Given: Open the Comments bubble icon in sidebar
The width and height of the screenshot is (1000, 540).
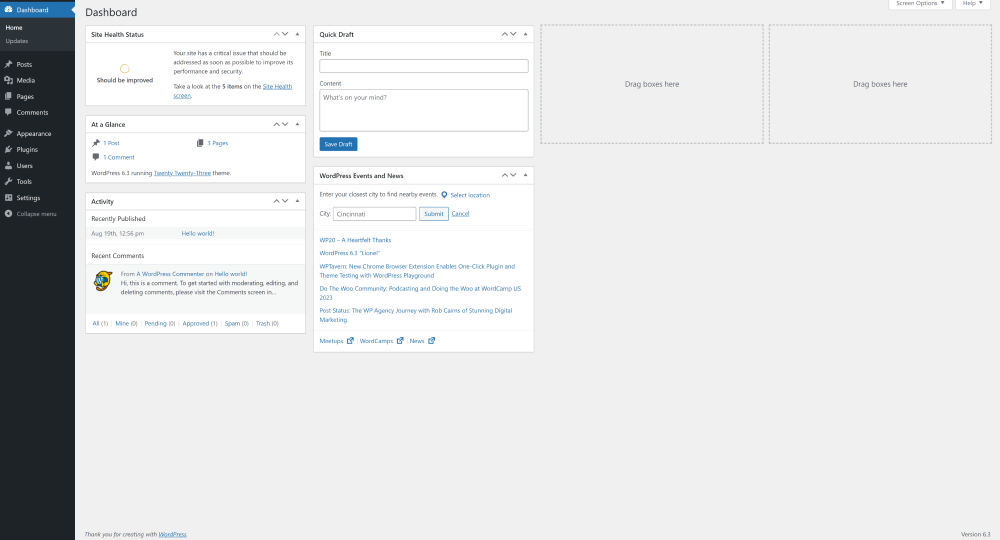Looking at the screenshot, I should click(x=8, y=112).
